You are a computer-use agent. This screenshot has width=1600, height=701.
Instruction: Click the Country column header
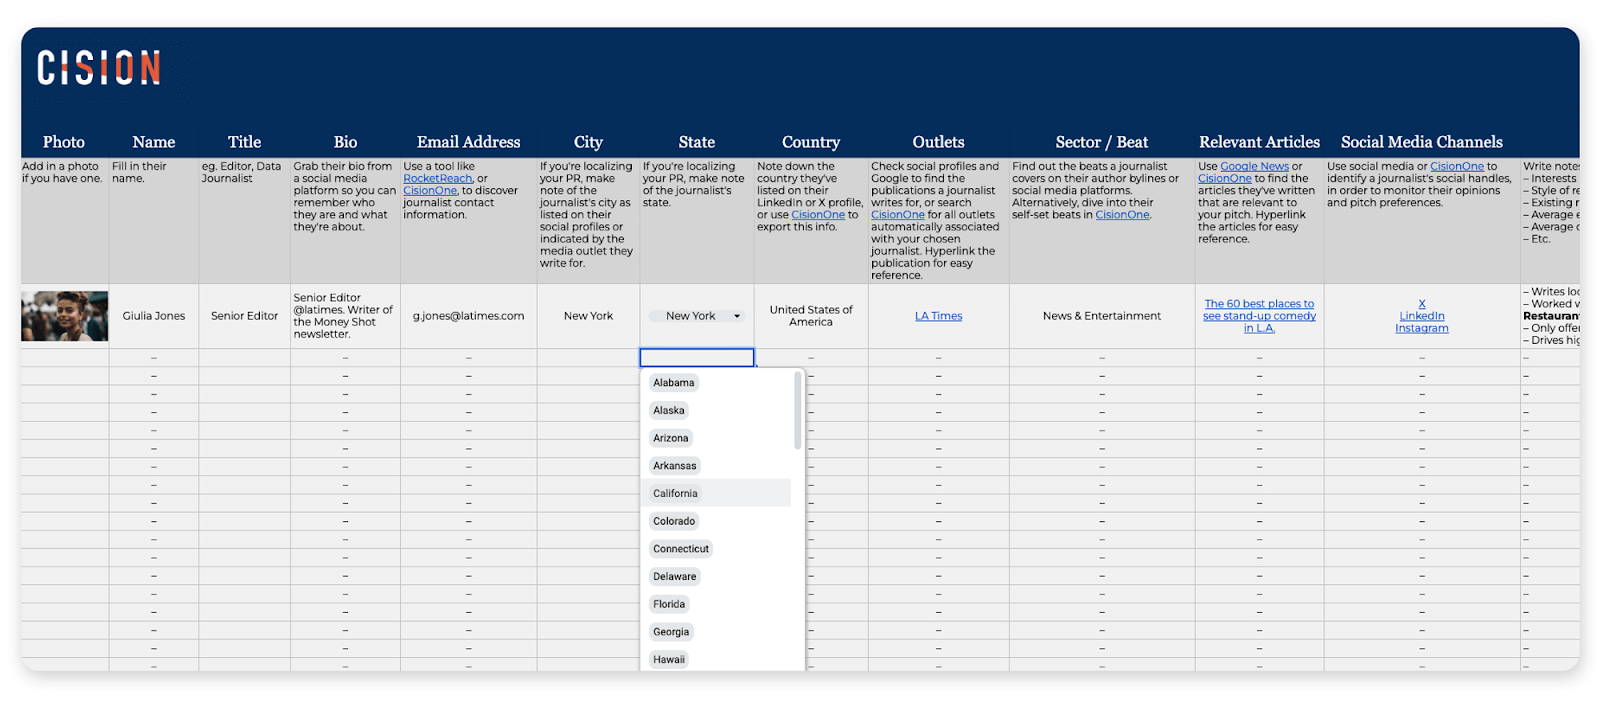click(811, 142)
